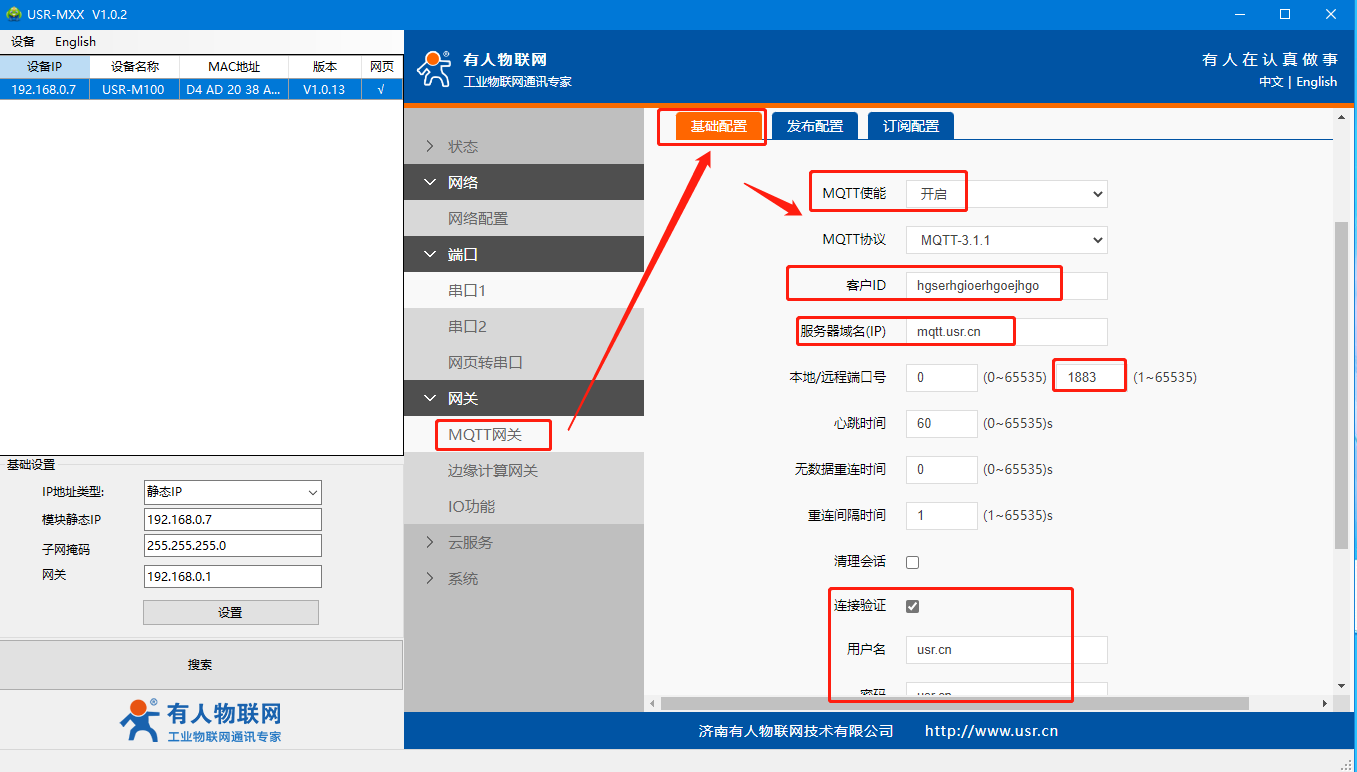Switch web page language to English
Image resolution: width=1357 pixels, height=772 pixels.
(x=1316, y=82)
